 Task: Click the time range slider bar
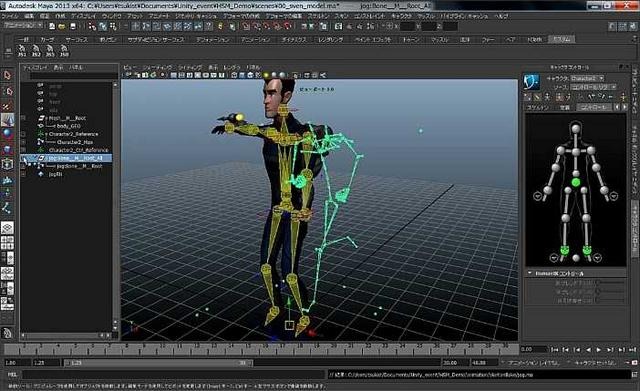pos(158,362)
